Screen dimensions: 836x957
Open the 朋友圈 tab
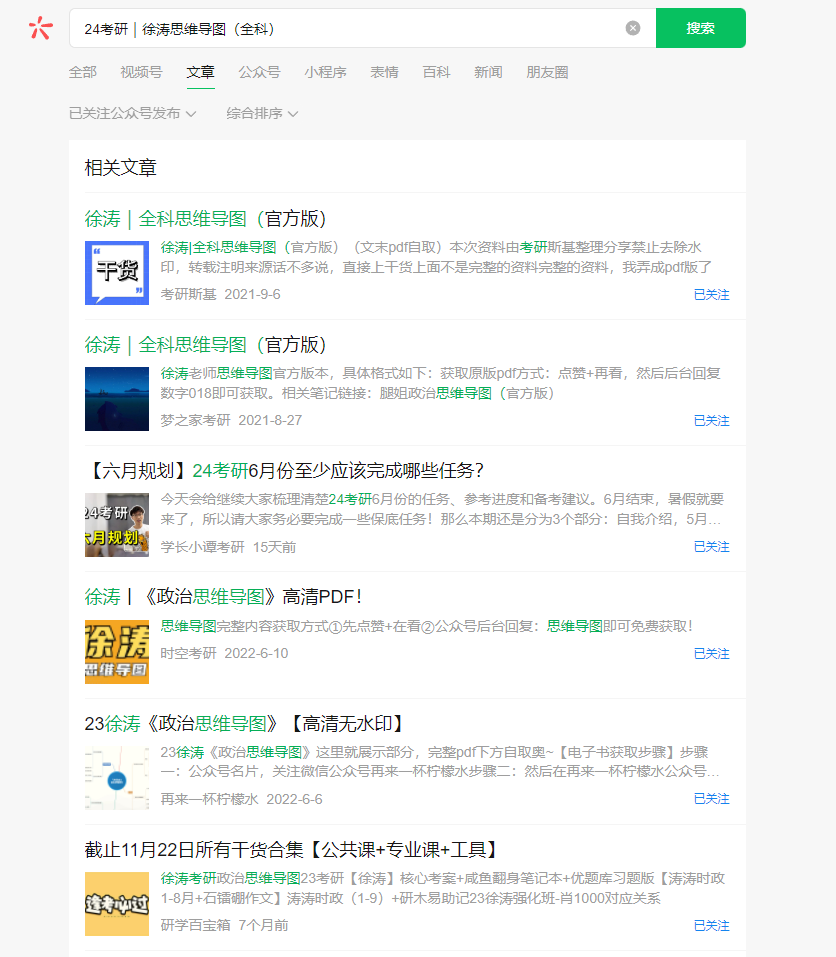point(547,72)
